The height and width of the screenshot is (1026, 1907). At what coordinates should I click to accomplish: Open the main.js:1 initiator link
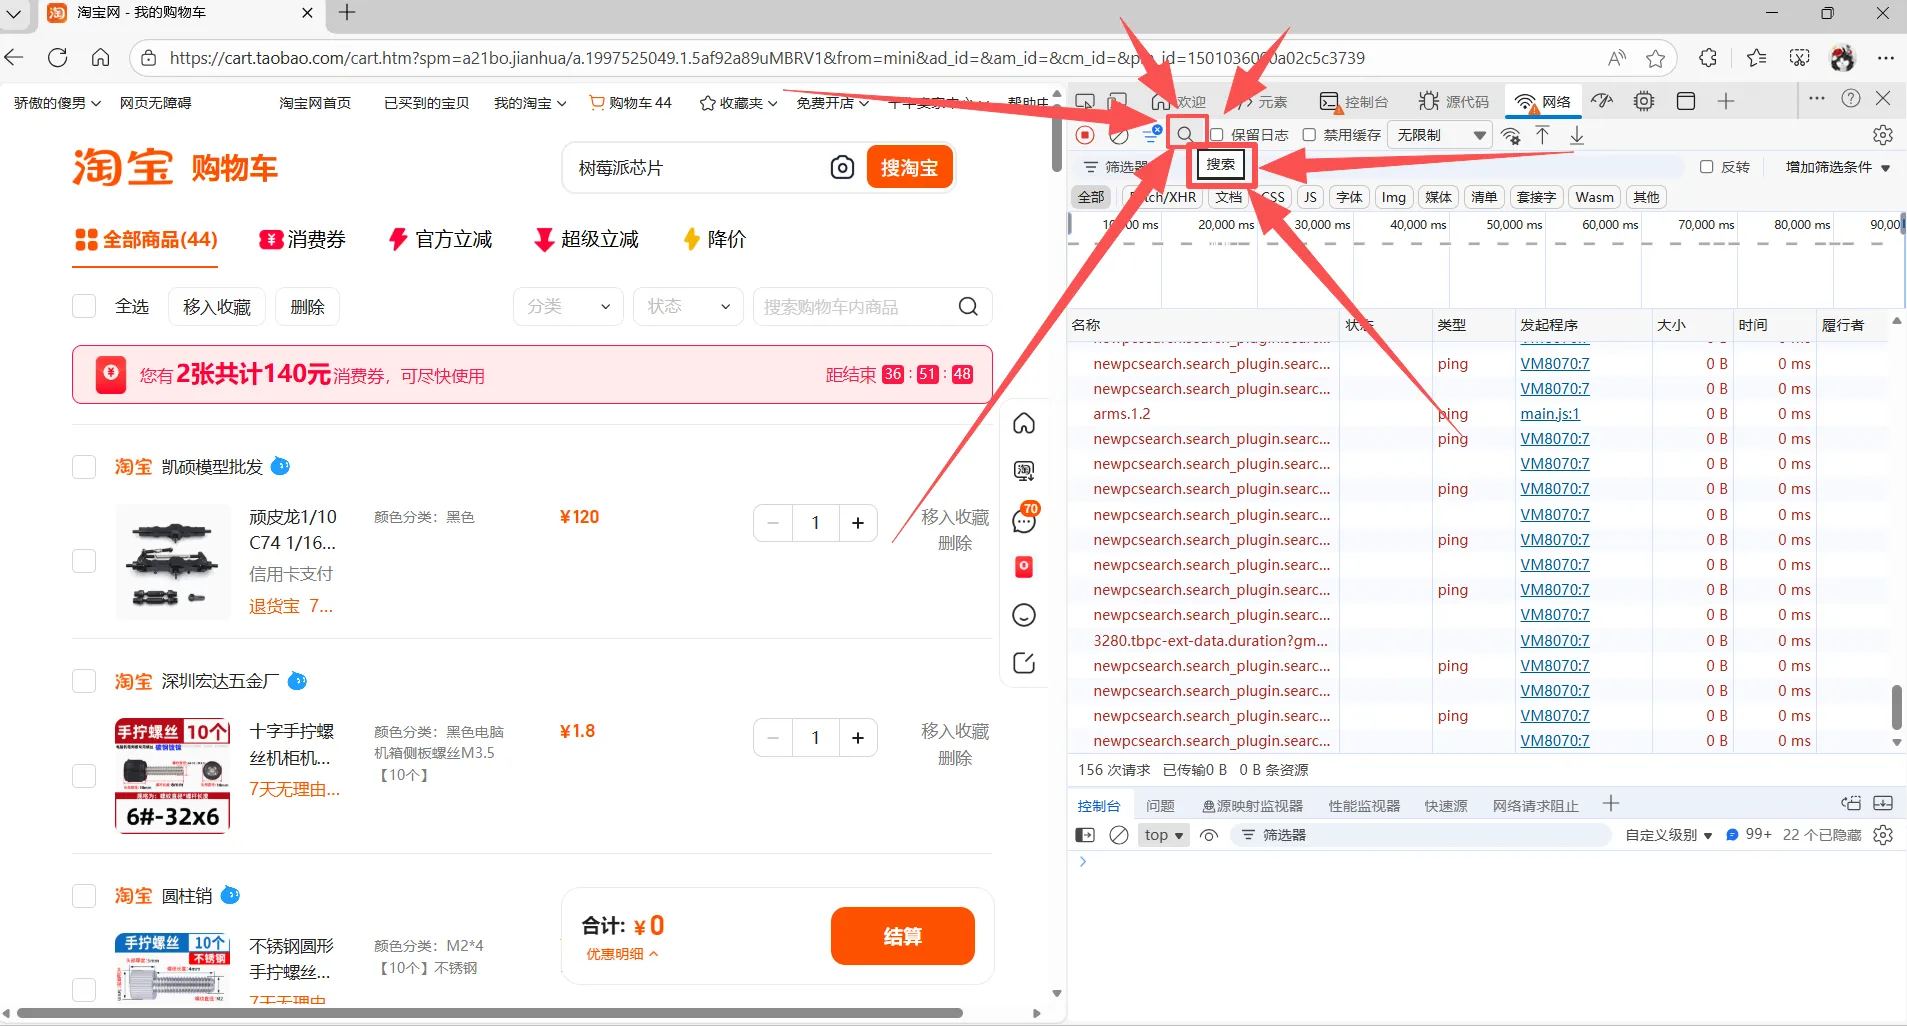click(1550, 414)
